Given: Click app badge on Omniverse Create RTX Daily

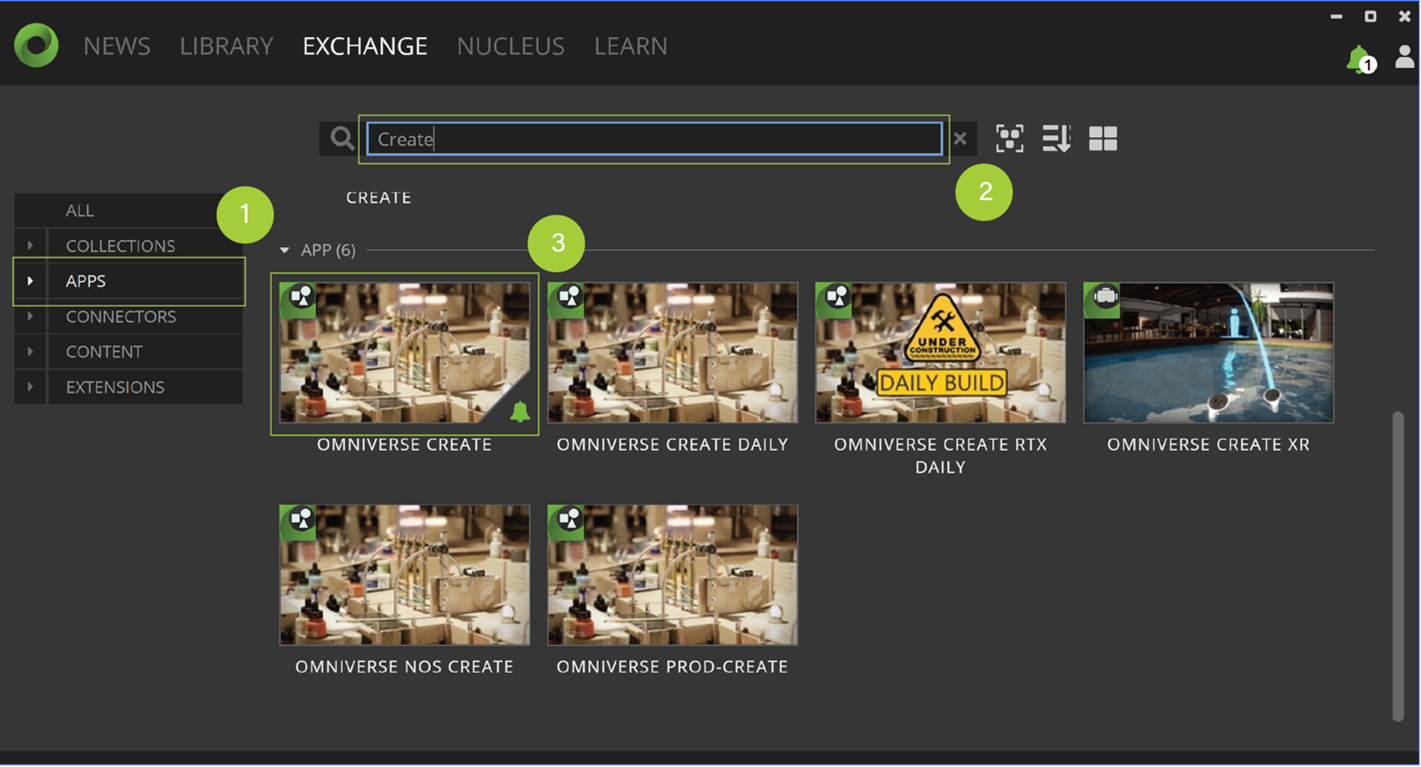Looking at the screenshot, I should [x=836, y=298].
